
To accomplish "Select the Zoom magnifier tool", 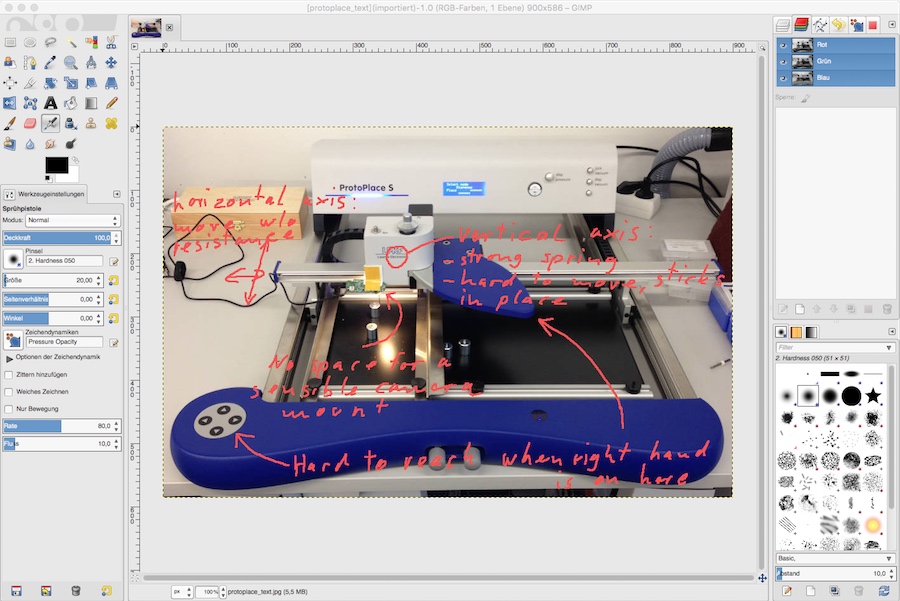I will point(71,63).
